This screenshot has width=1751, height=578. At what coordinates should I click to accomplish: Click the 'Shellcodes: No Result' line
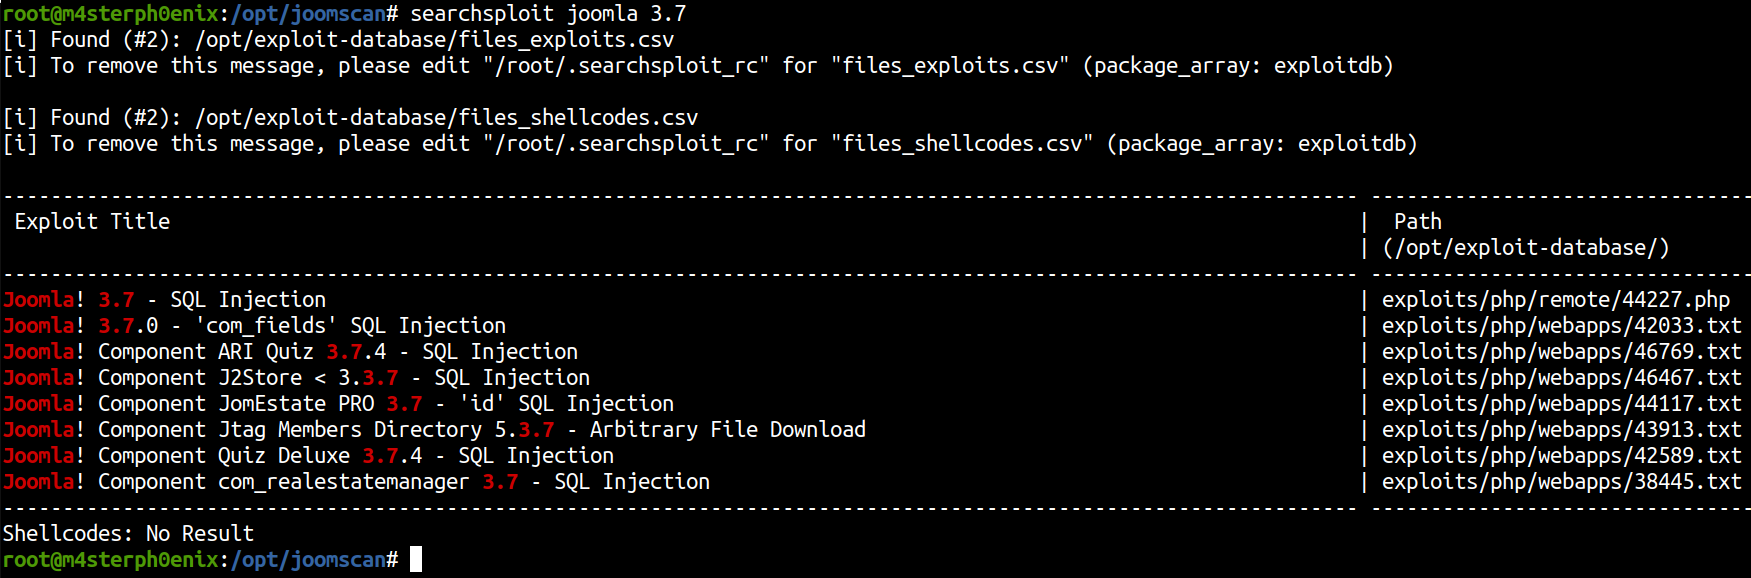tap(128, 533)
